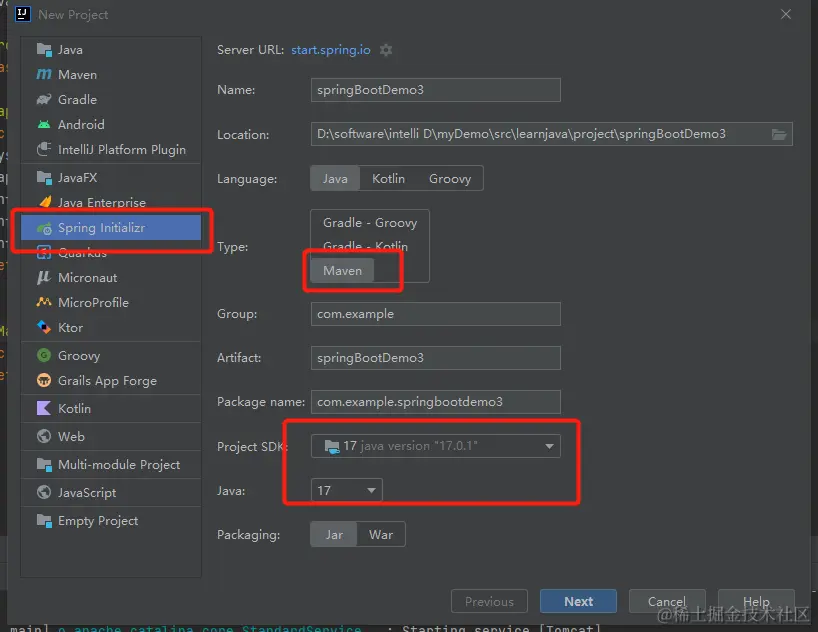The height and width of the screenshot is (632, 818).
Task: Edit the Artifact field
Action: pos(436,357)
